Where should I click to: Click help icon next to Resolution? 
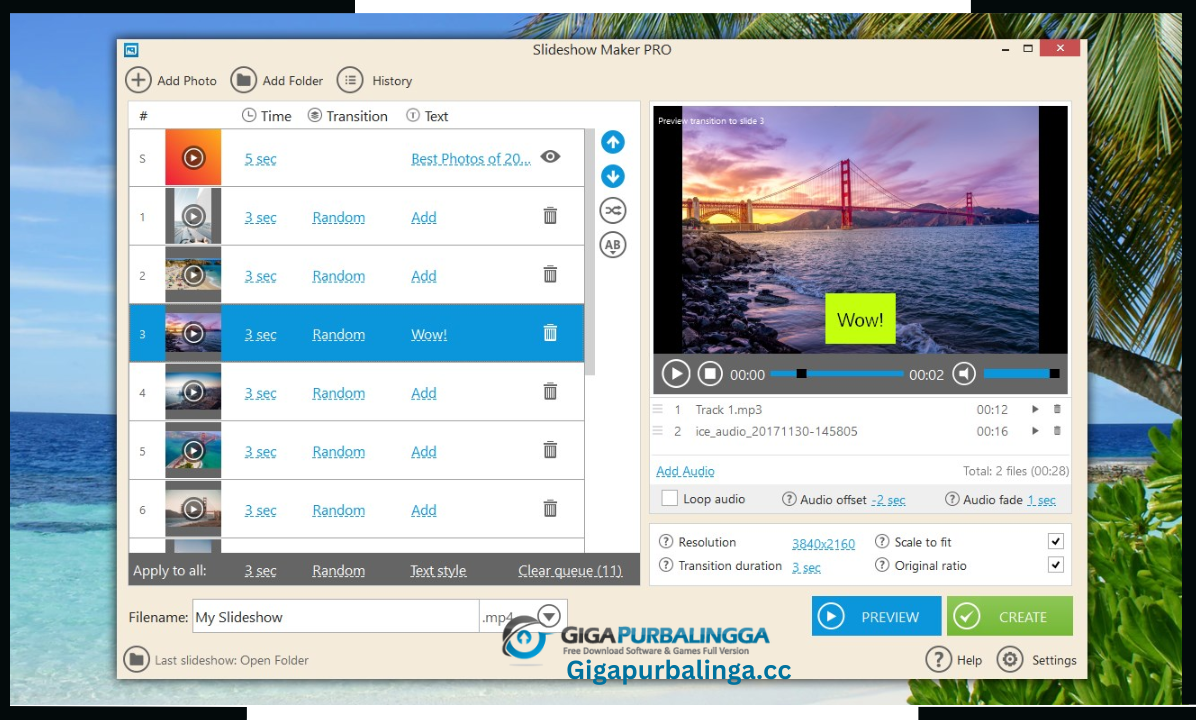[x=666, y=541]
